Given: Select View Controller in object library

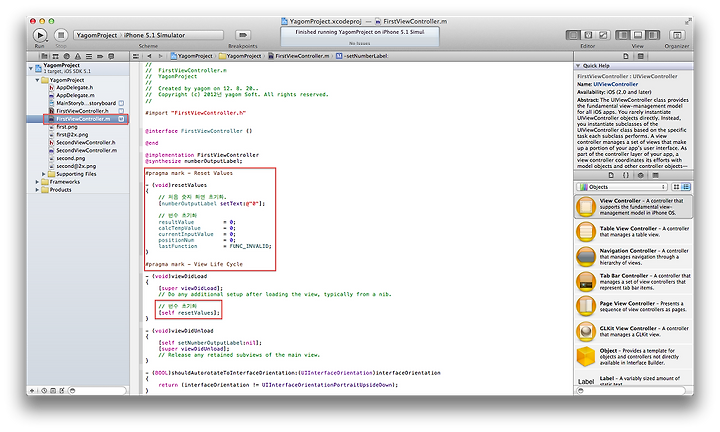Looking at the screenshot, I should [633, 207].
